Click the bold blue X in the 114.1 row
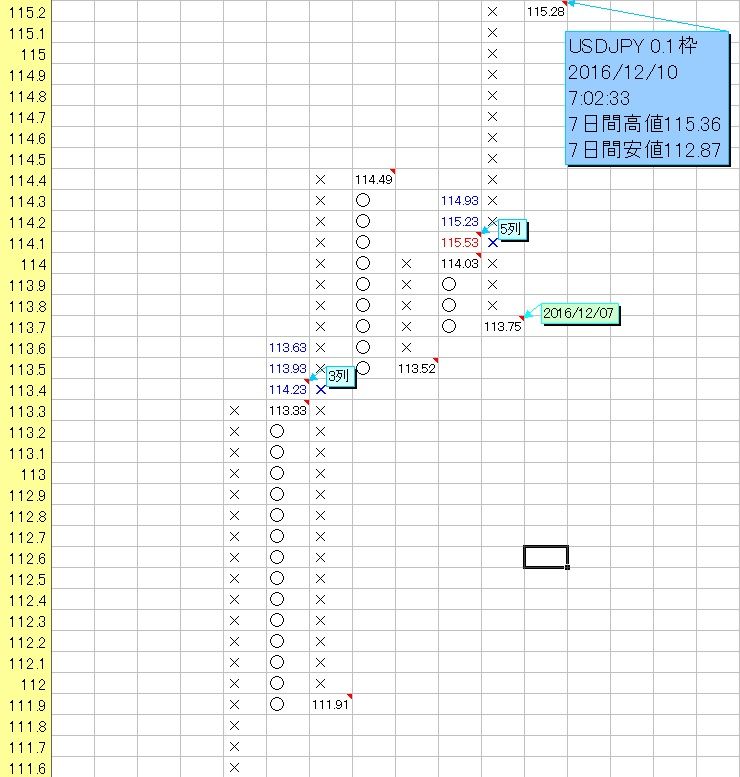This screenshot has height=777, width=740. (x=493, y=243)
